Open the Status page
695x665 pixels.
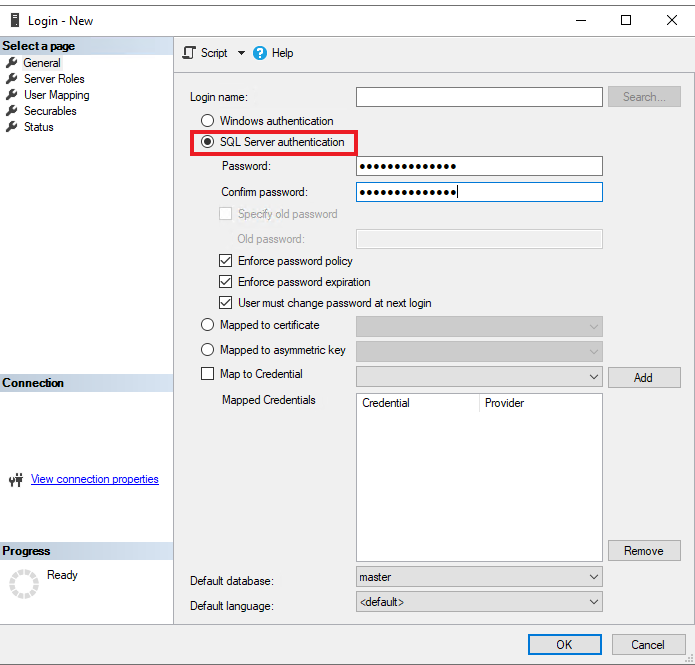point(39,127)
